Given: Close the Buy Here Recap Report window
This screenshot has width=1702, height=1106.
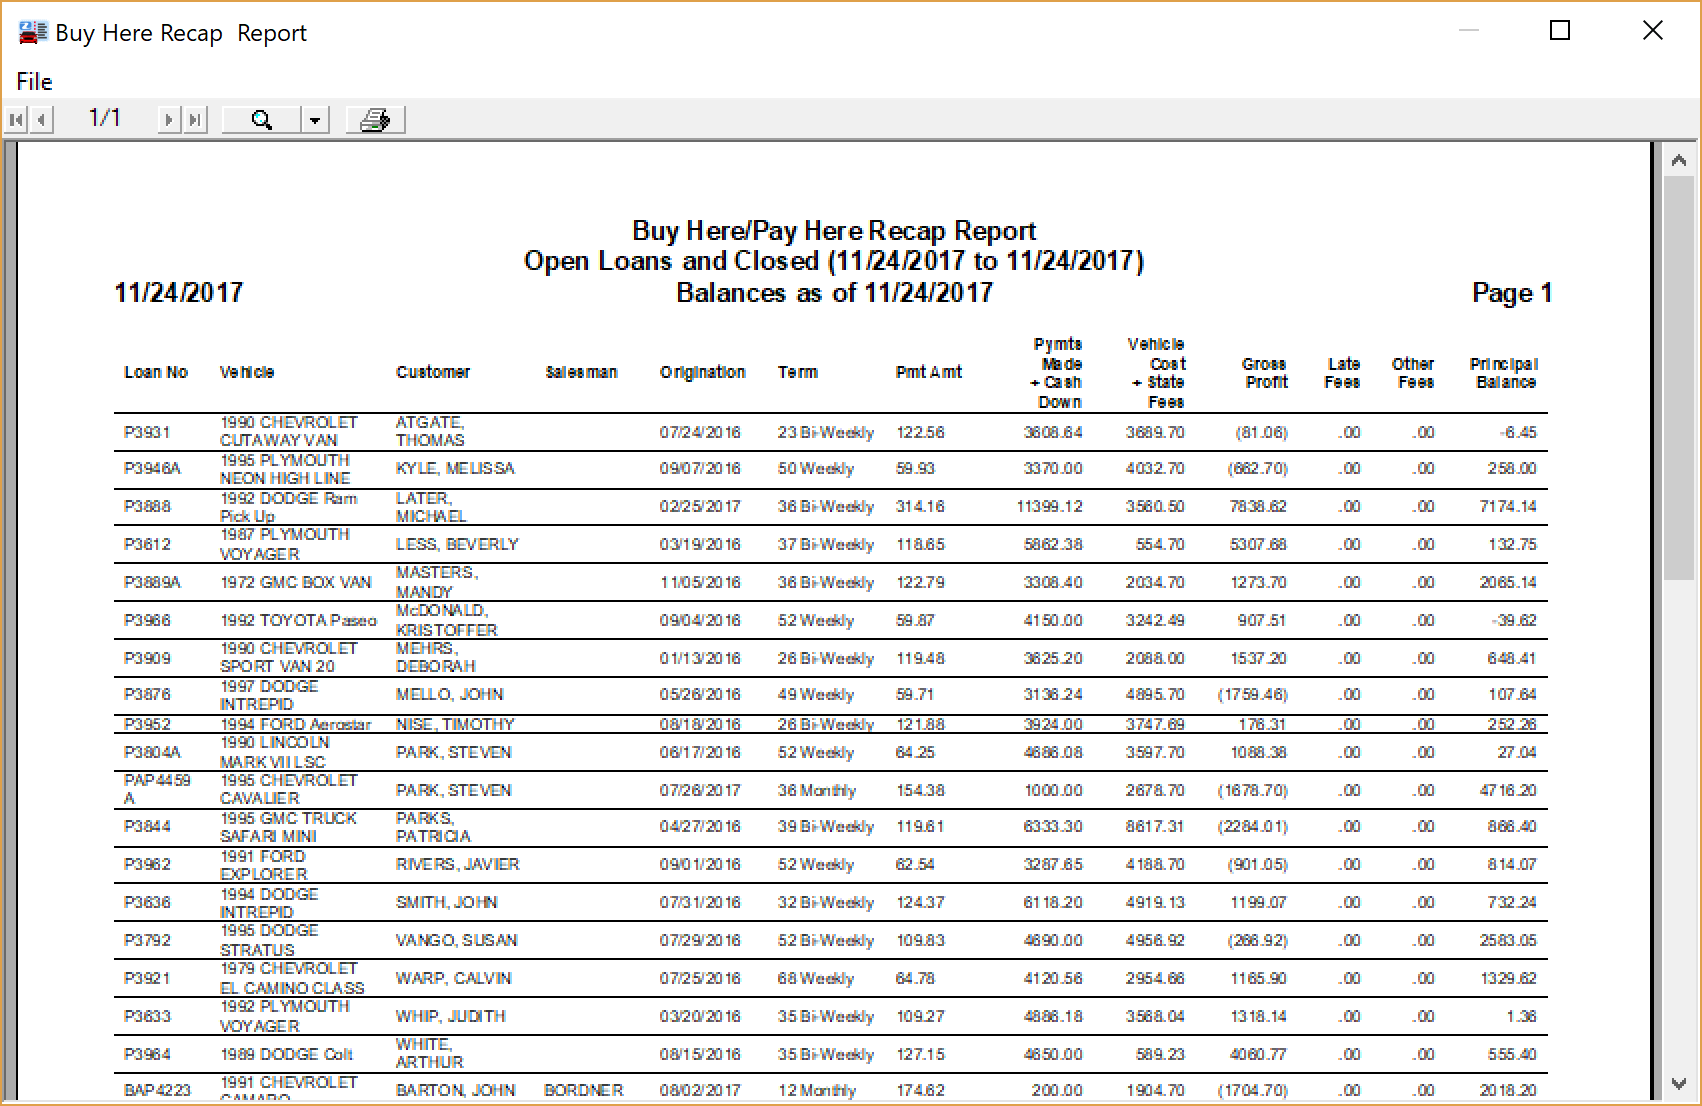Looking at the screenshot, I should (x=1653, y=31).
